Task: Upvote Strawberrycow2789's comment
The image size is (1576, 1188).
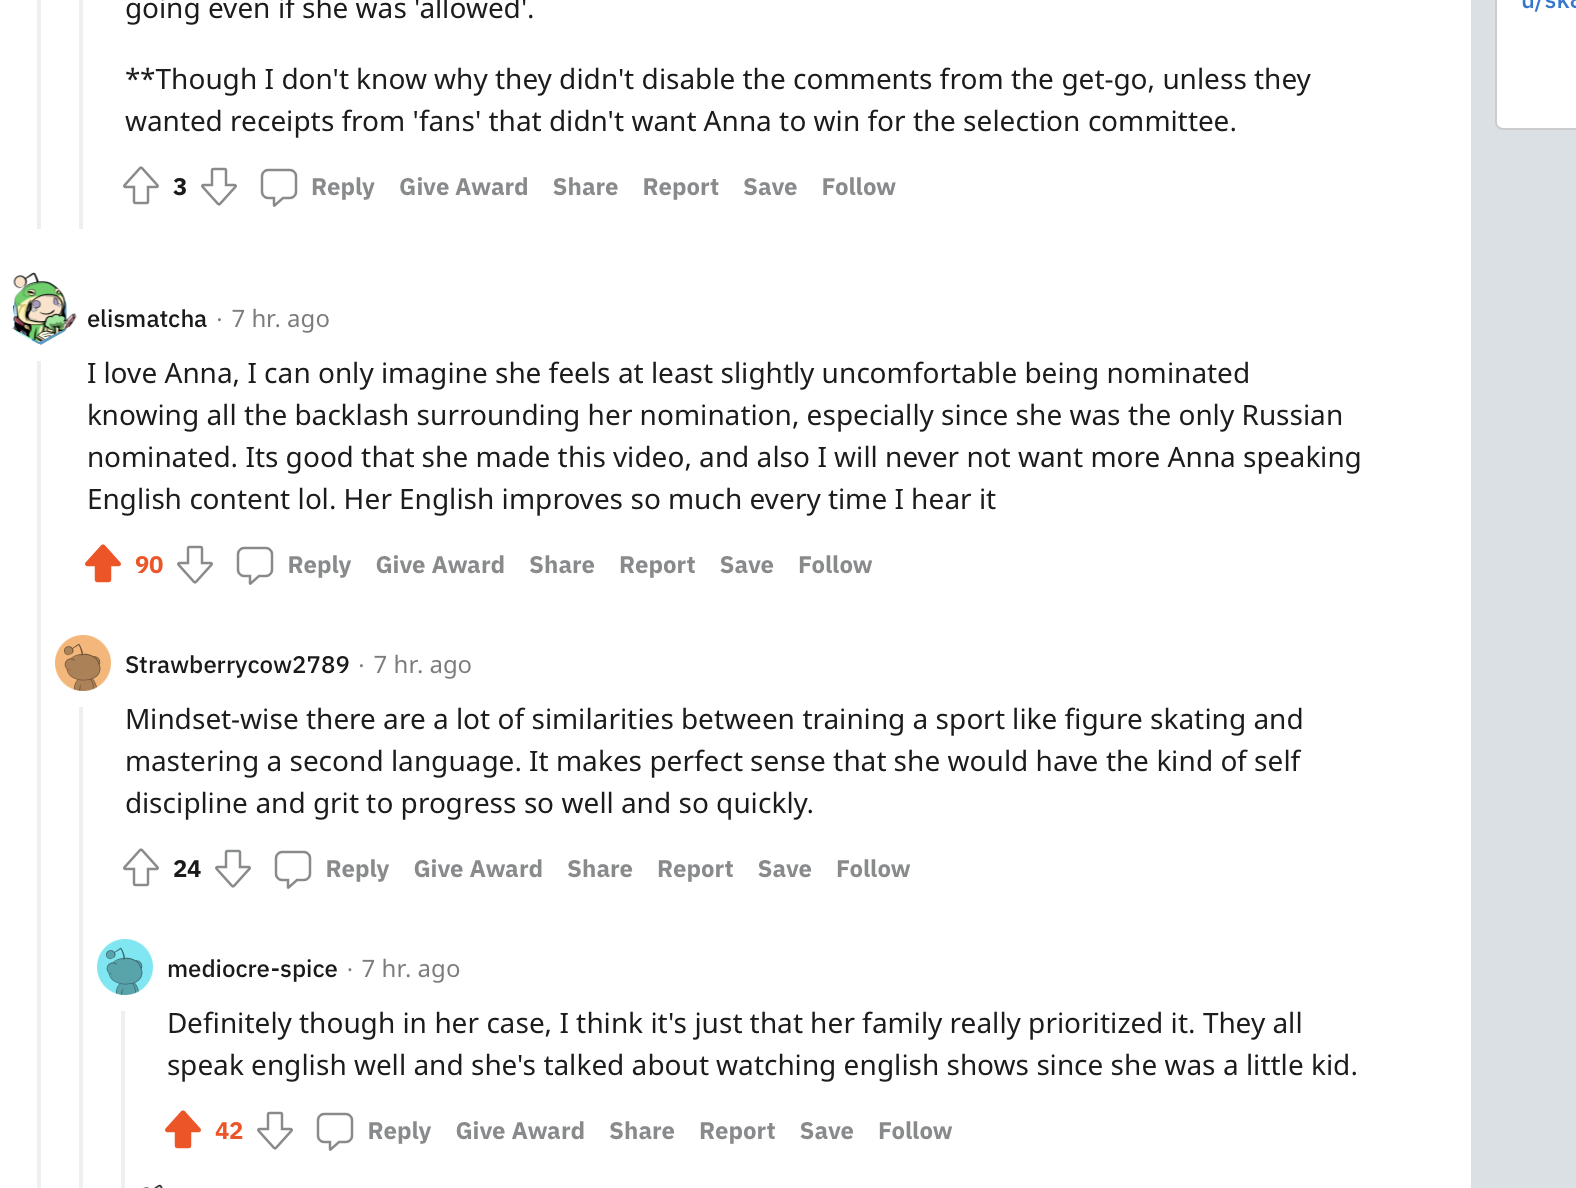Action: click(141, 868)
